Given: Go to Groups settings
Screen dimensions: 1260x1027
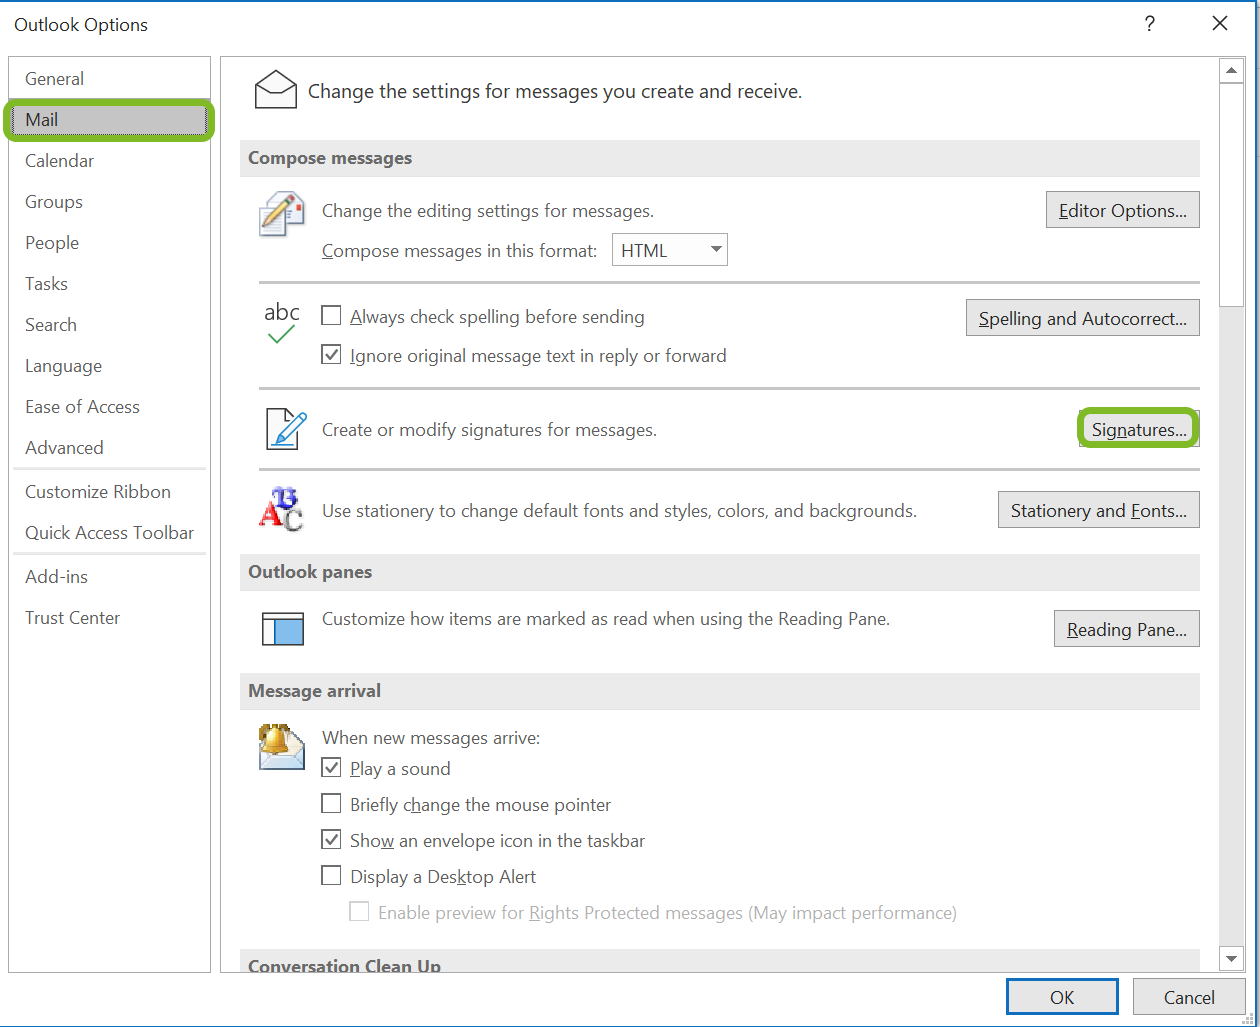Looking at the screenshot, I should (x=109, y=201).
